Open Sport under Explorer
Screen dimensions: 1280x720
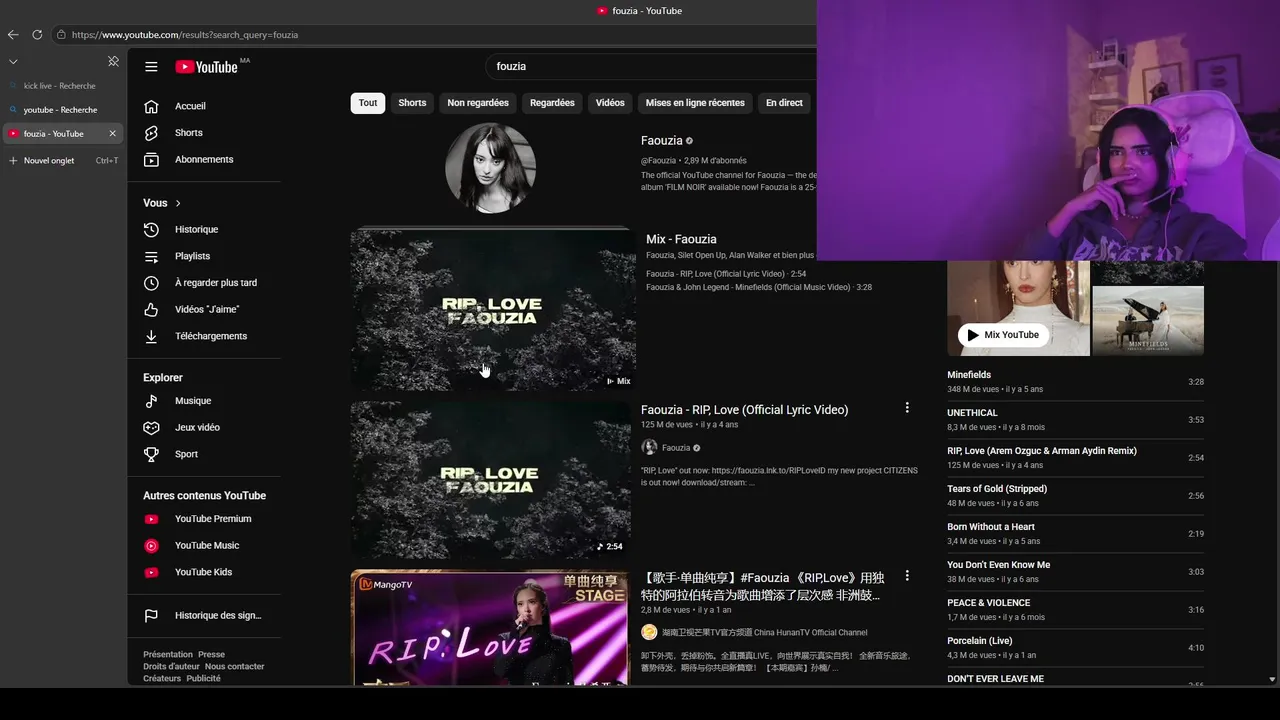(186, 454)
